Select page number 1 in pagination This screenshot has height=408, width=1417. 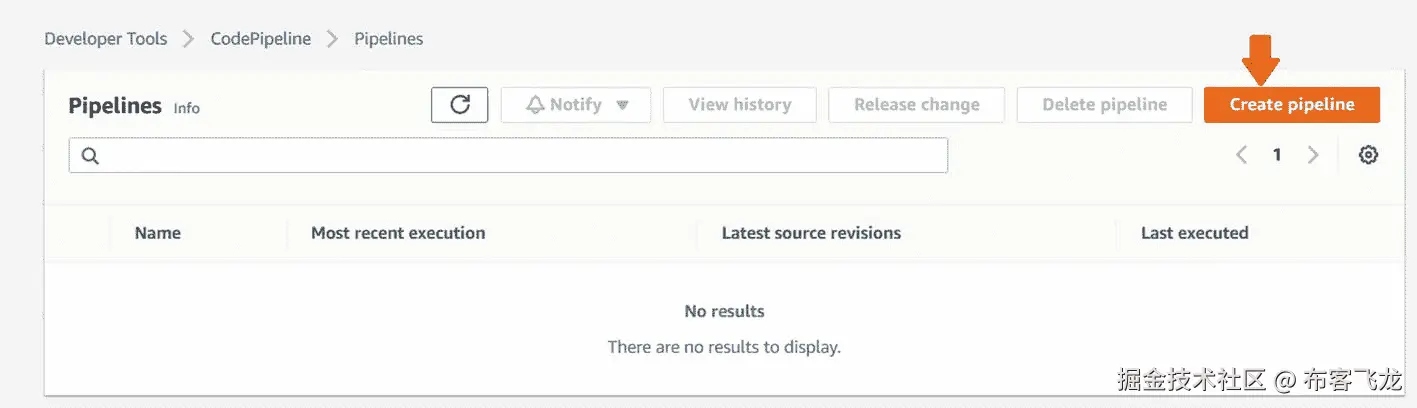pyautogui.click(x=1277, y=155)
